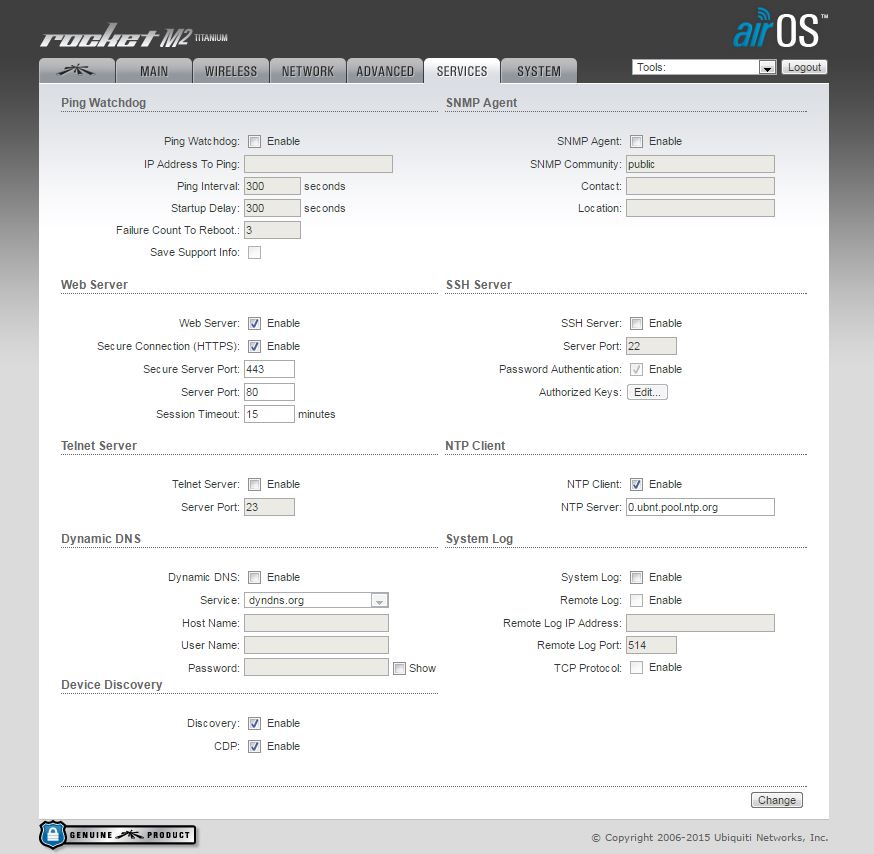874x854 pixels.
Task: Switch to the MAIN tab
Action: 154,71
